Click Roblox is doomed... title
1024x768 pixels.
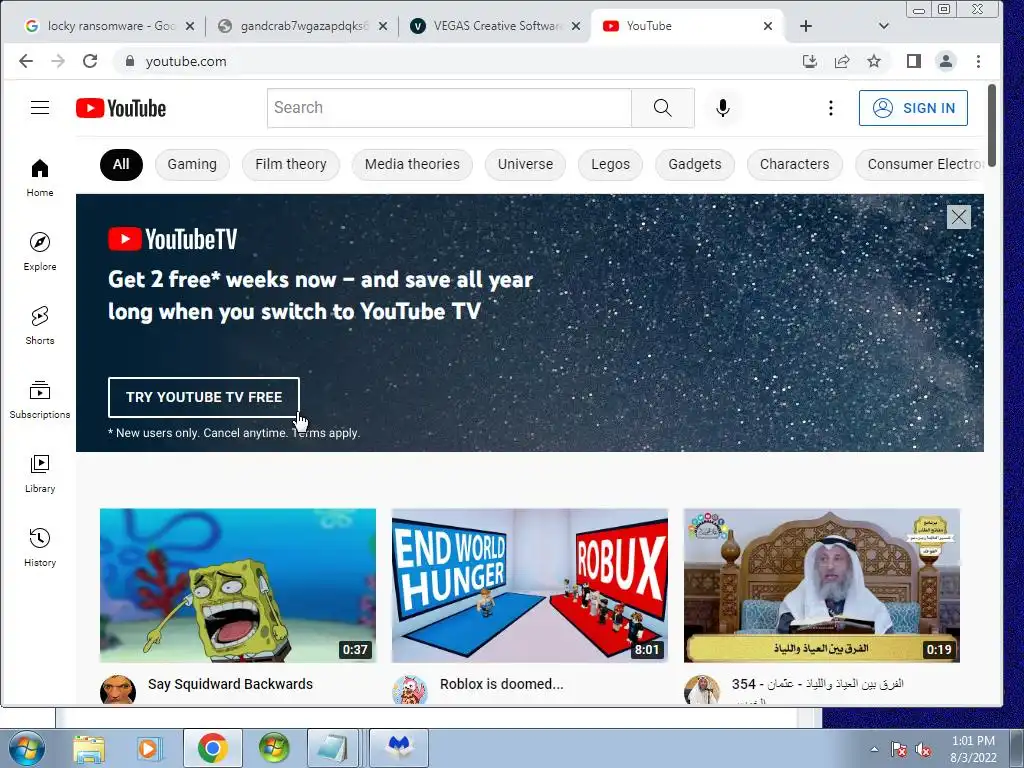(x=501, y=684)
